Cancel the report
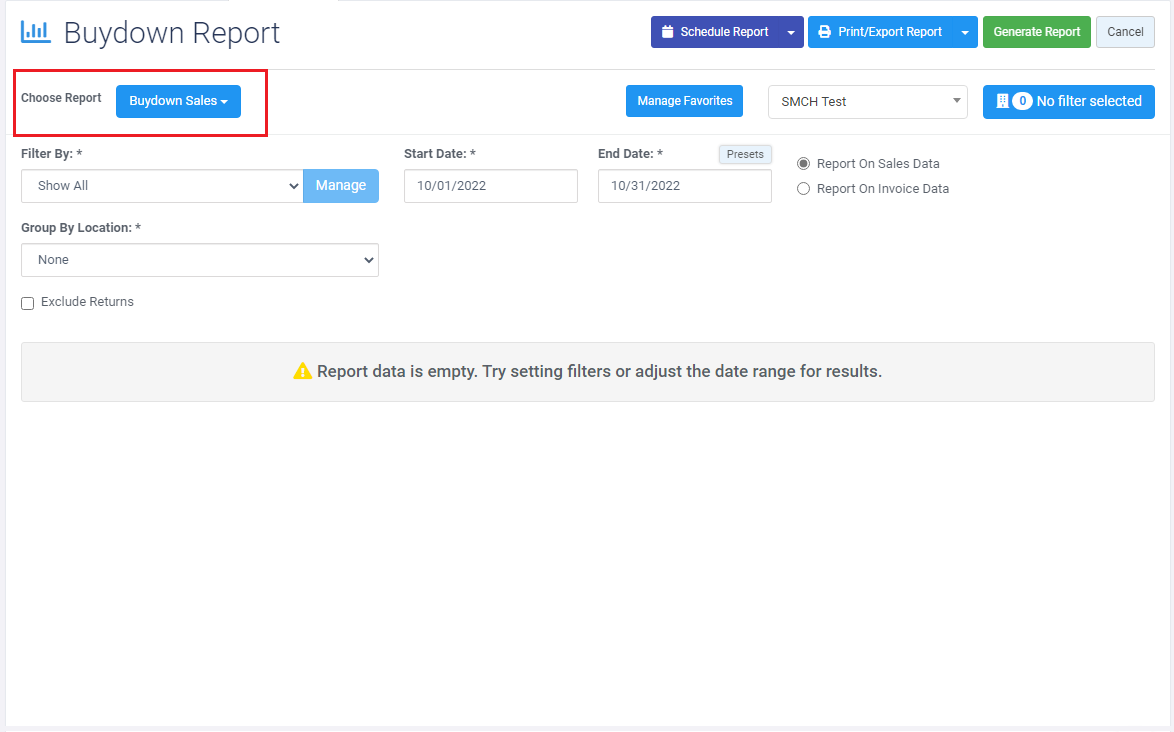1174x732 pixels. point(1125,32)
